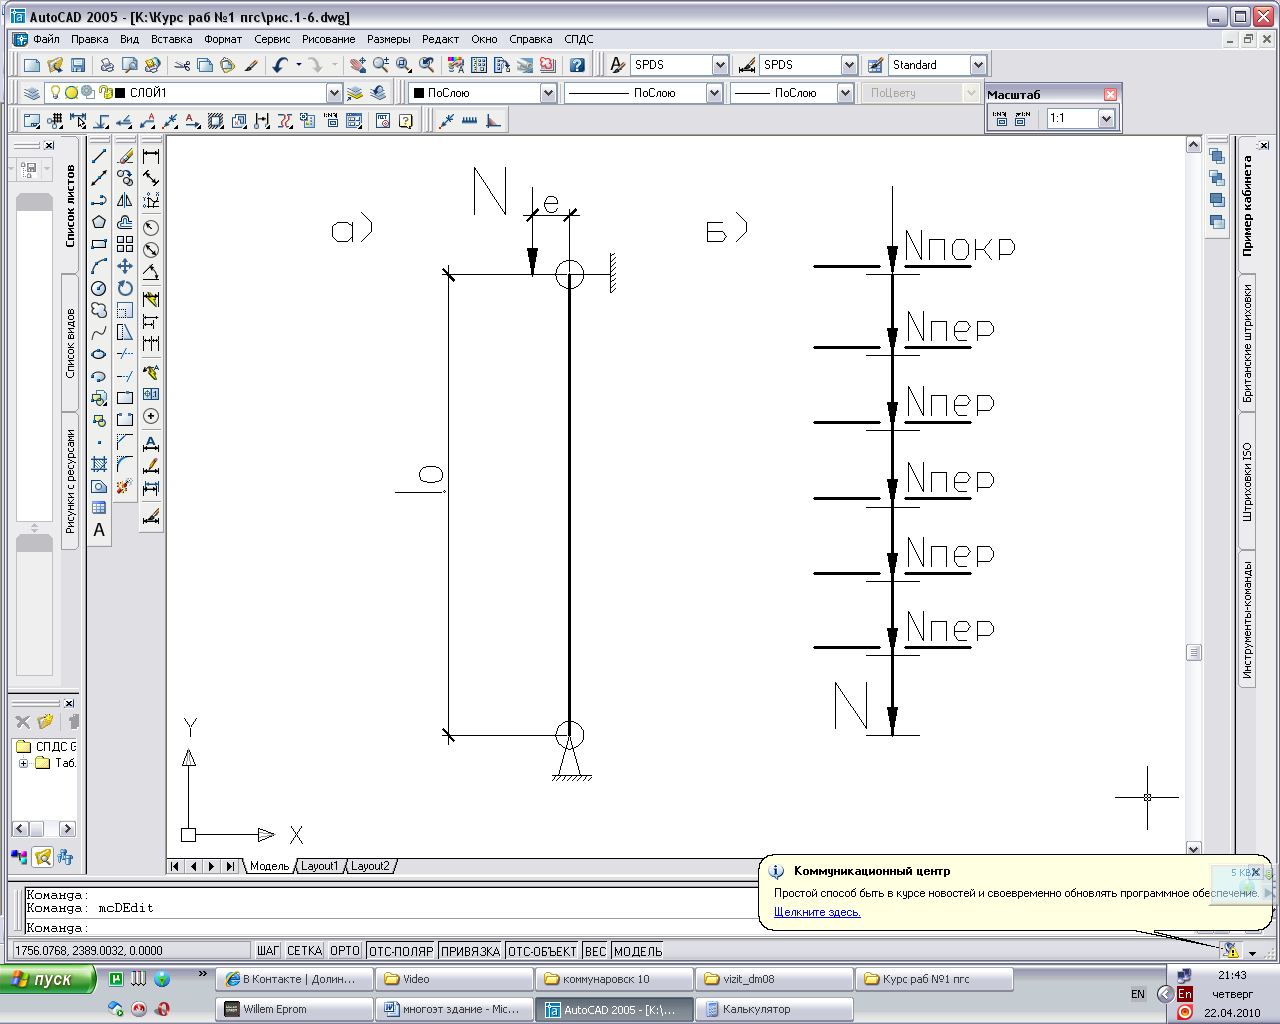Open the Windows пуск Start button
This screenshot has height=1024, width=1280.
point(48,979)
